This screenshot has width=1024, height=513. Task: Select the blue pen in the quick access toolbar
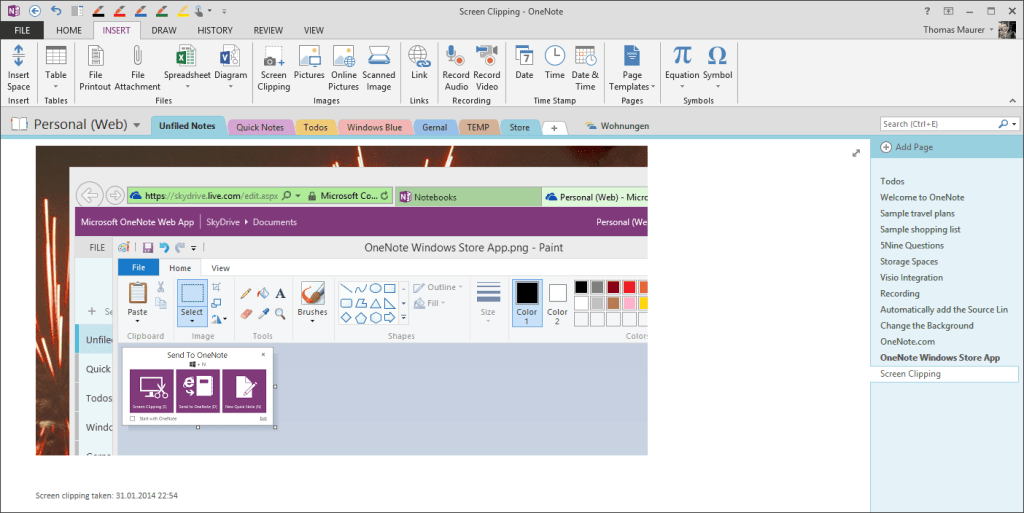click(140, 11)
